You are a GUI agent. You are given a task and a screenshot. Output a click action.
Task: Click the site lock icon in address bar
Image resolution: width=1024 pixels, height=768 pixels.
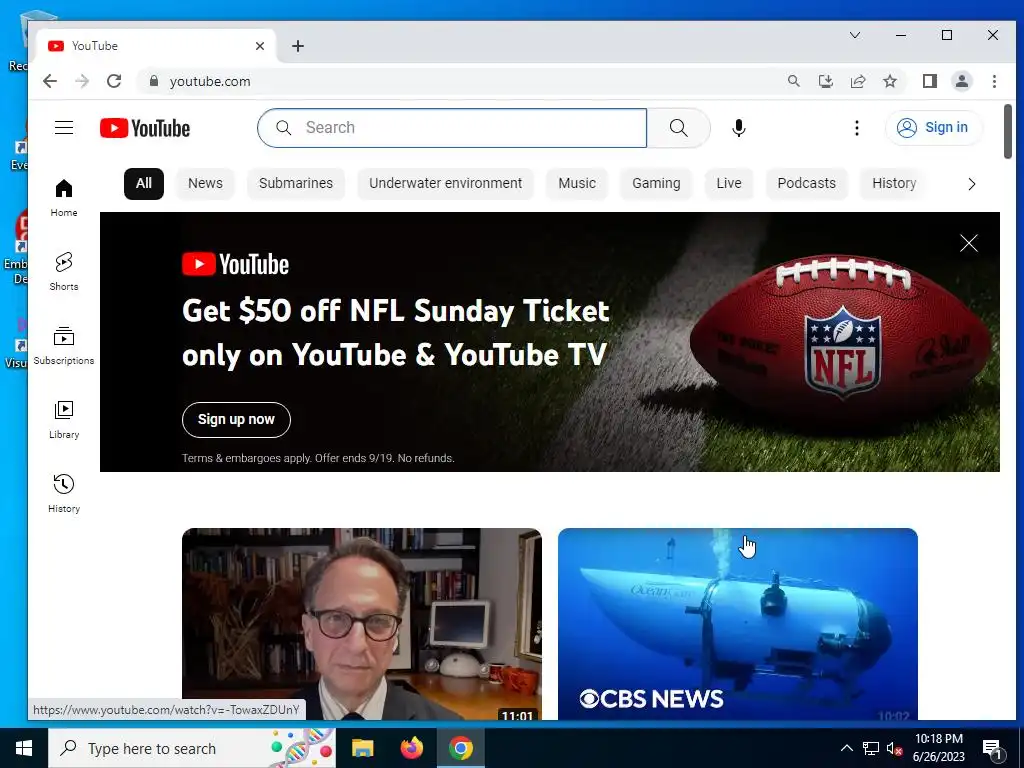tap(153, 81)
